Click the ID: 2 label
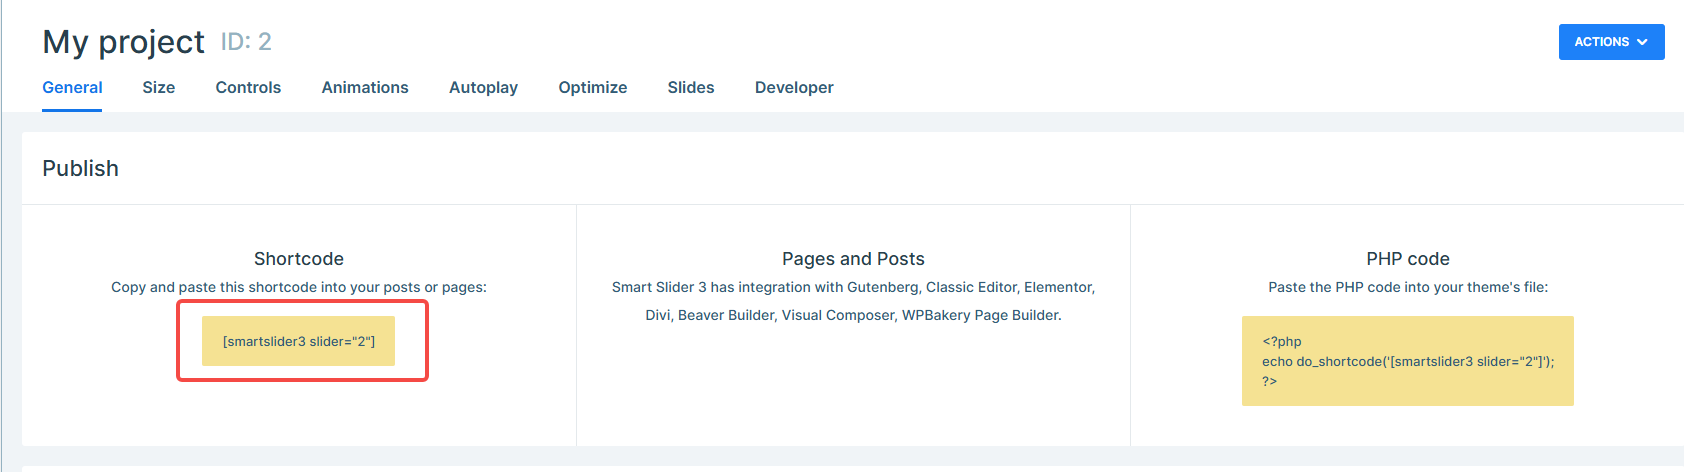The image size is (1684, 472). tap(246, 42)
